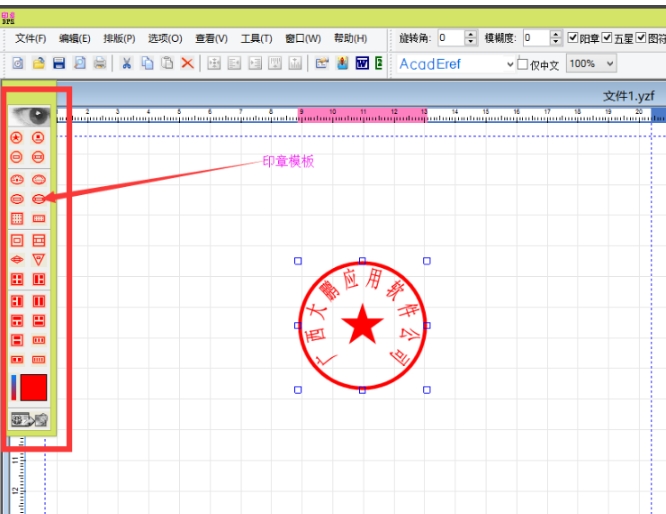Screen dimensions: 666x514
Task: Click the copy toolbar icon
Action: (x=147, y=63)
